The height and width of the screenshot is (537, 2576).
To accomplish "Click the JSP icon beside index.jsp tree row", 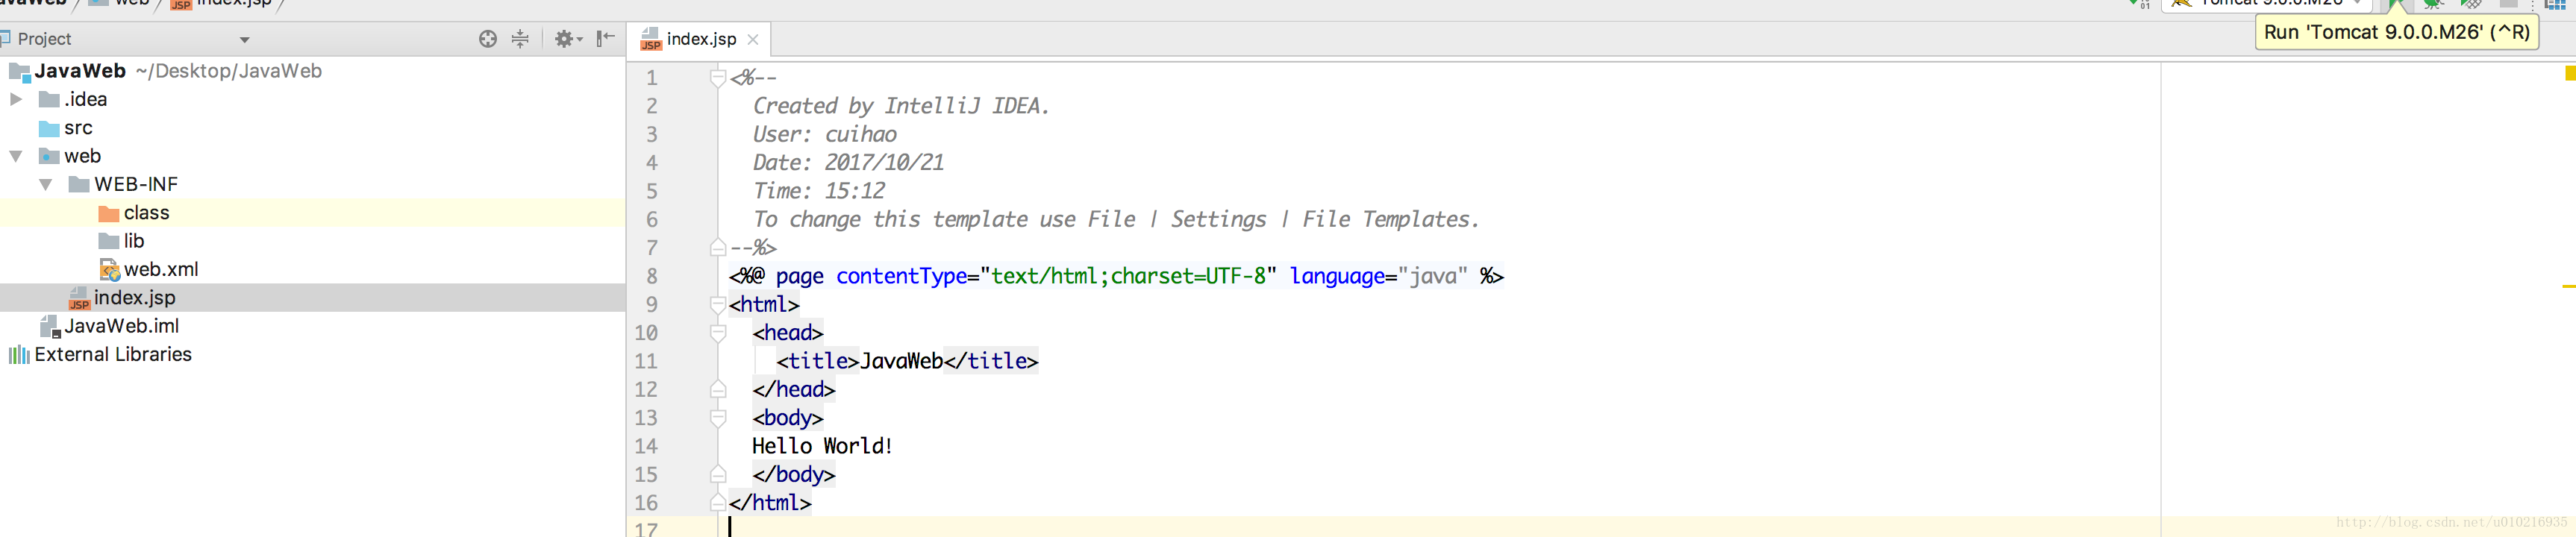I will pos(79,298).
